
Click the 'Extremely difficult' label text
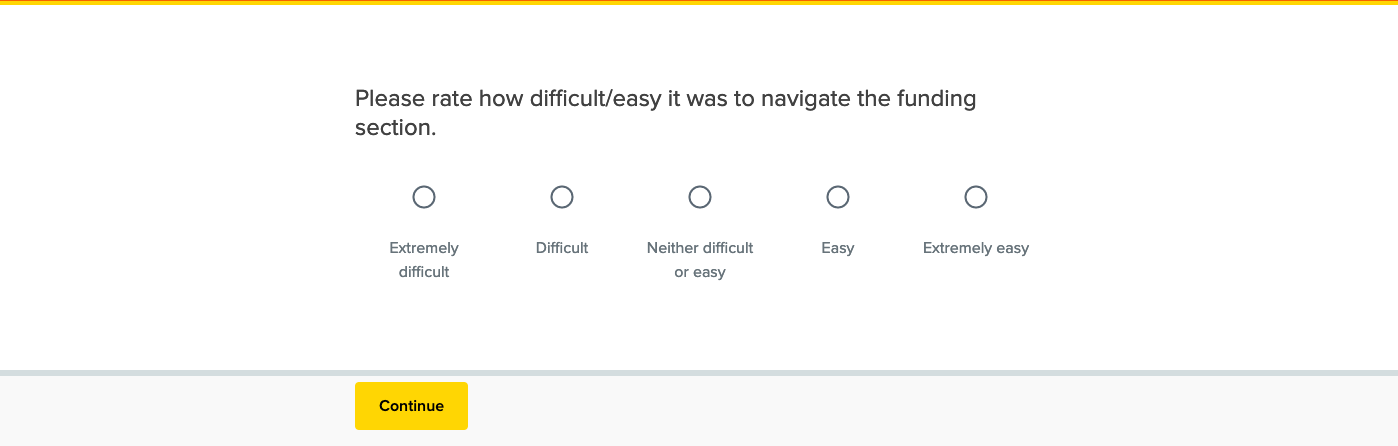coord(424,260)
